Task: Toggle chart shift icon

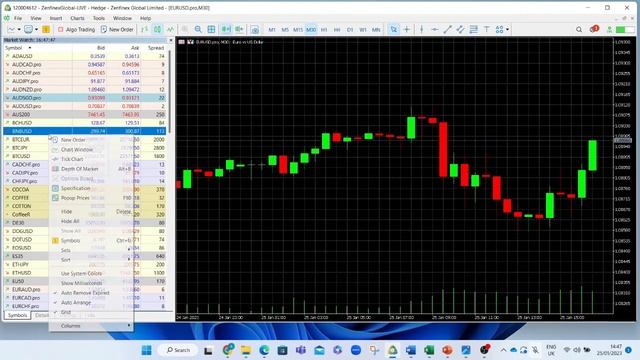Action: pos(239,29)
